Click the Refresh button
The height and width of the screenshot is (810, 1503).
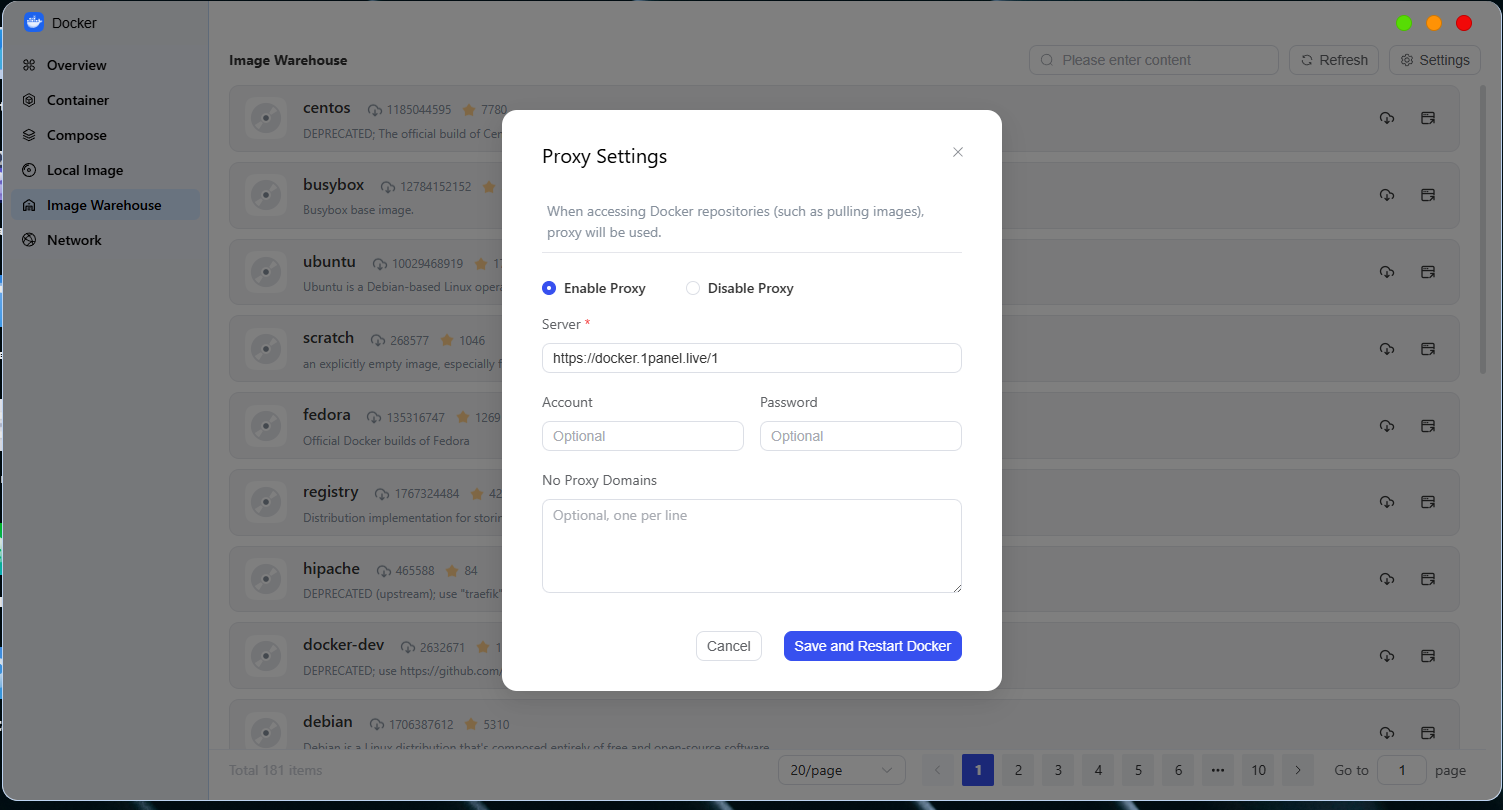[x=1334, y=60]
